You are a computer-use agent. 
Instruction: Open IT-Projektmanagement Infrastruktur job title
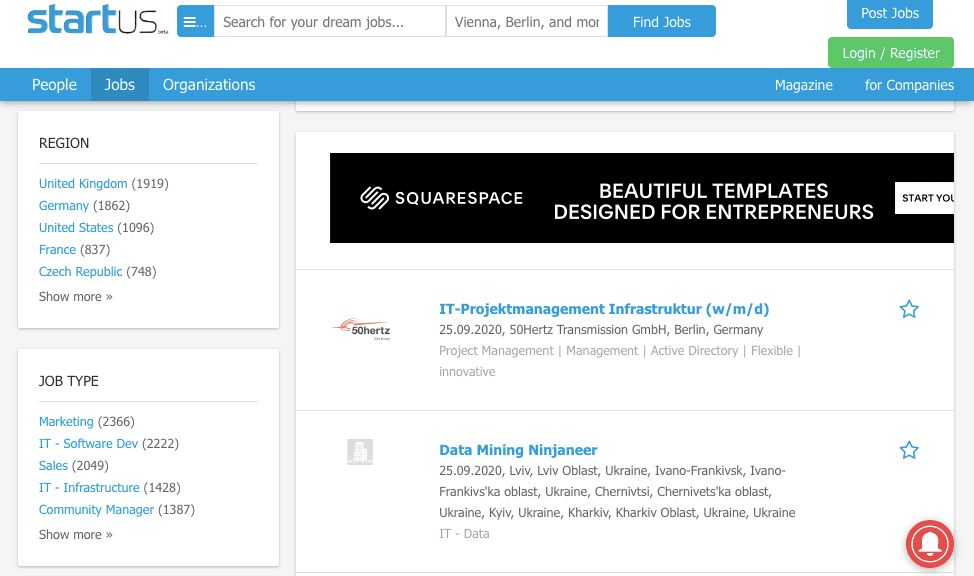point(604,309)
